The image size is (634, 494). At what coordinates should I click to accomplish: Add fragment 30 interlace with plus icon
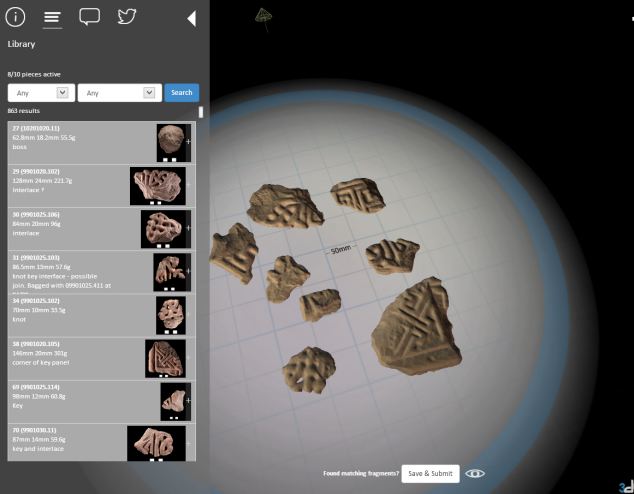(x=188, y=230)
